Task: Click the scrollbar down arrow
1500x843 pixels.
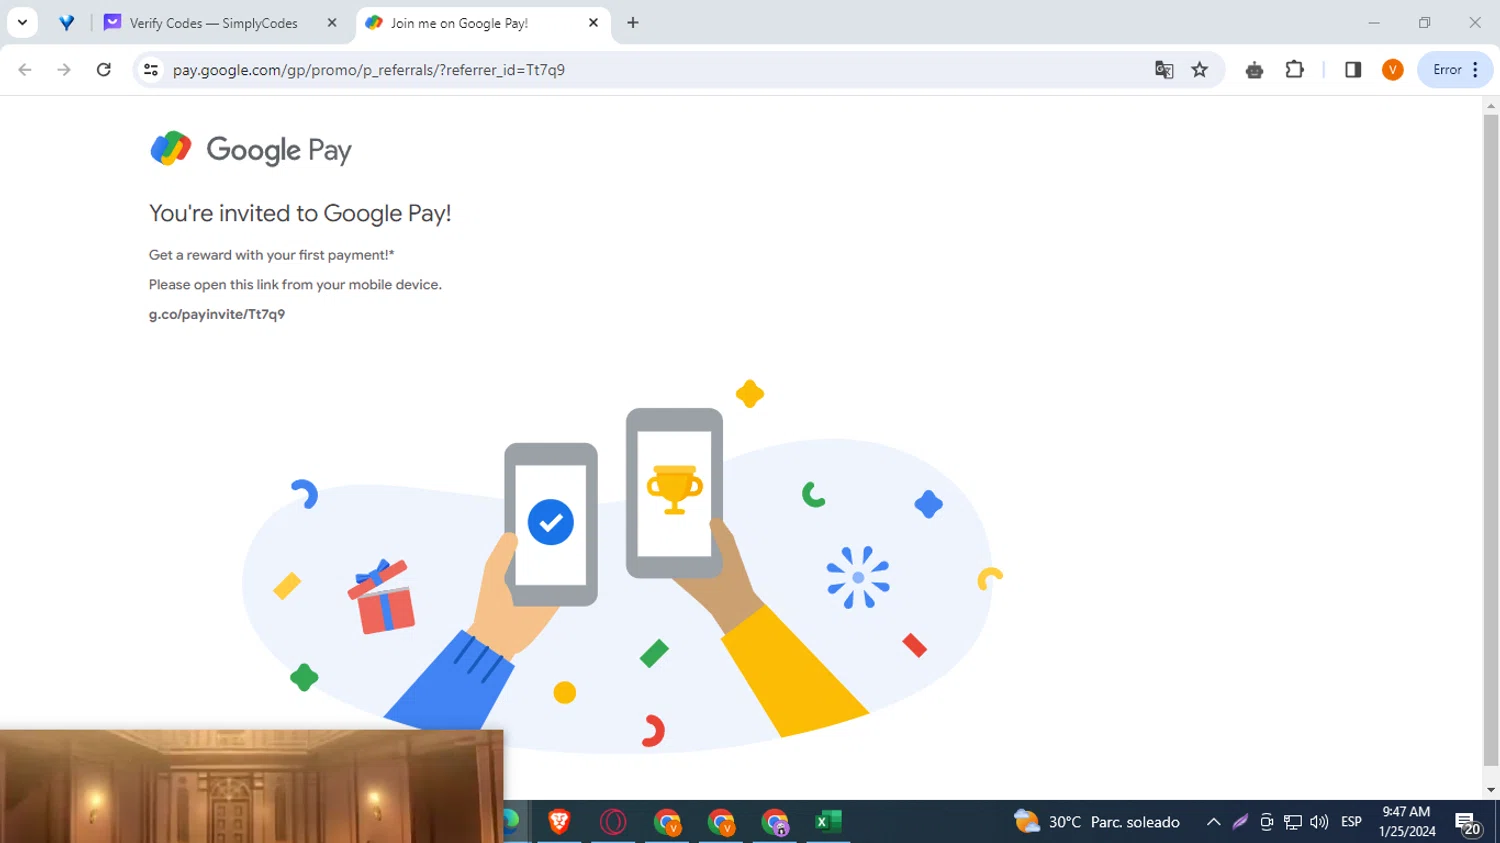Action: click(1491, 790)
